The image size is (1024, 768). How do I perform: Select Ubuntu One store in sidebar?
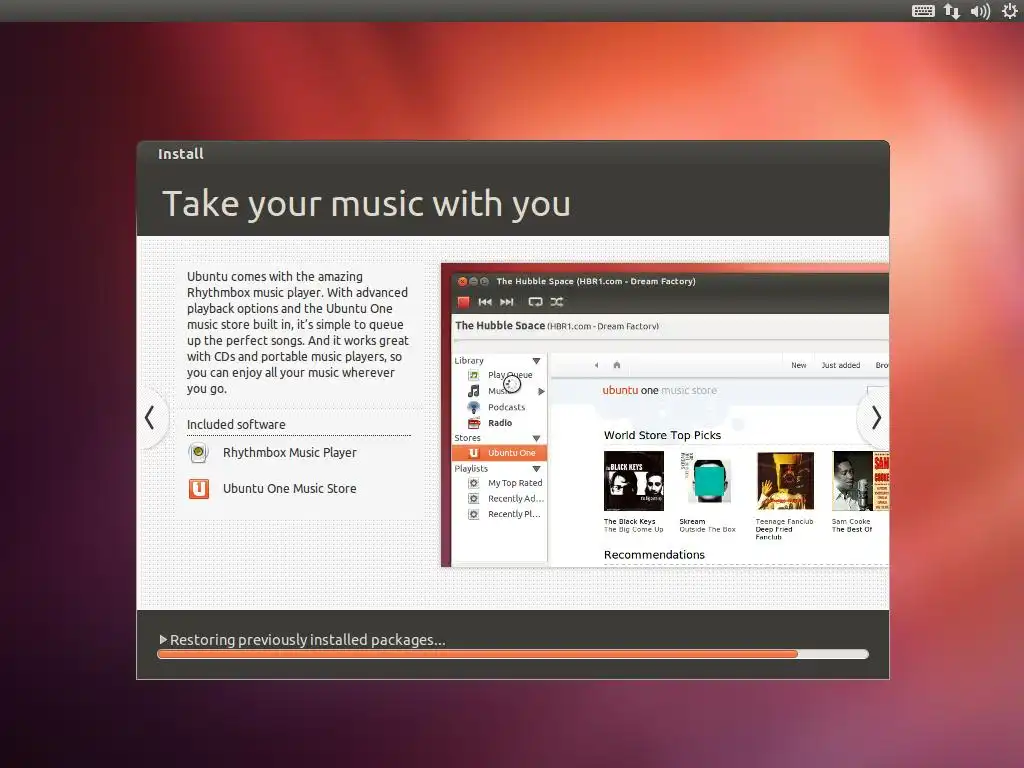click(499, 453)
